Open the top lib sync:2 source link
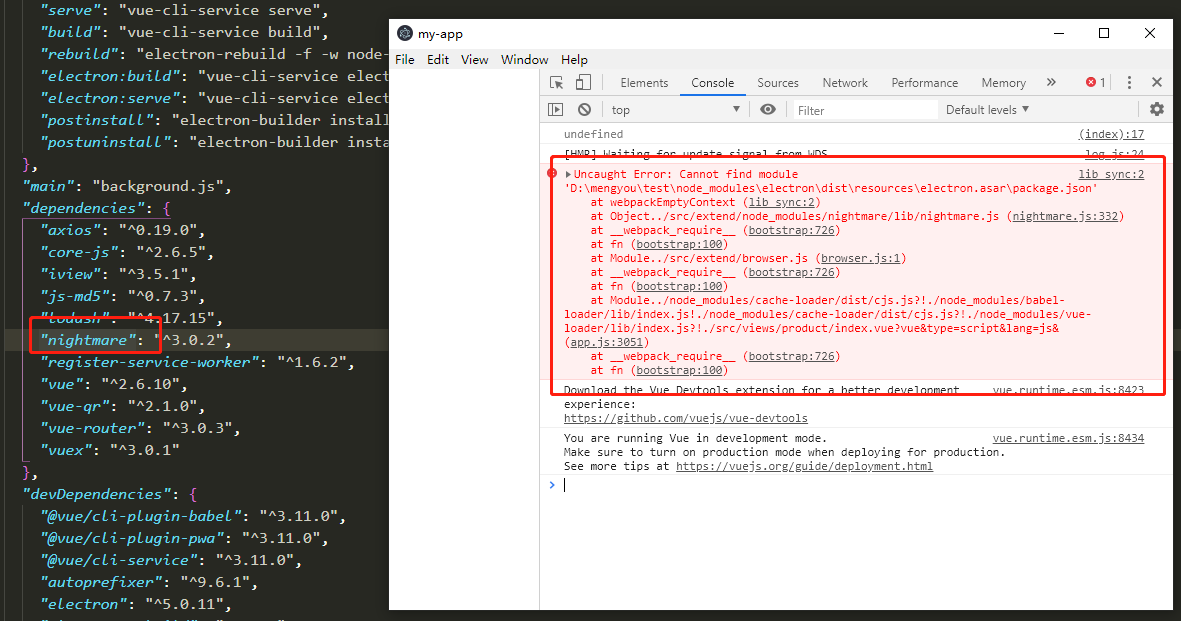 pyautogui.click(x=1111, y=175)
